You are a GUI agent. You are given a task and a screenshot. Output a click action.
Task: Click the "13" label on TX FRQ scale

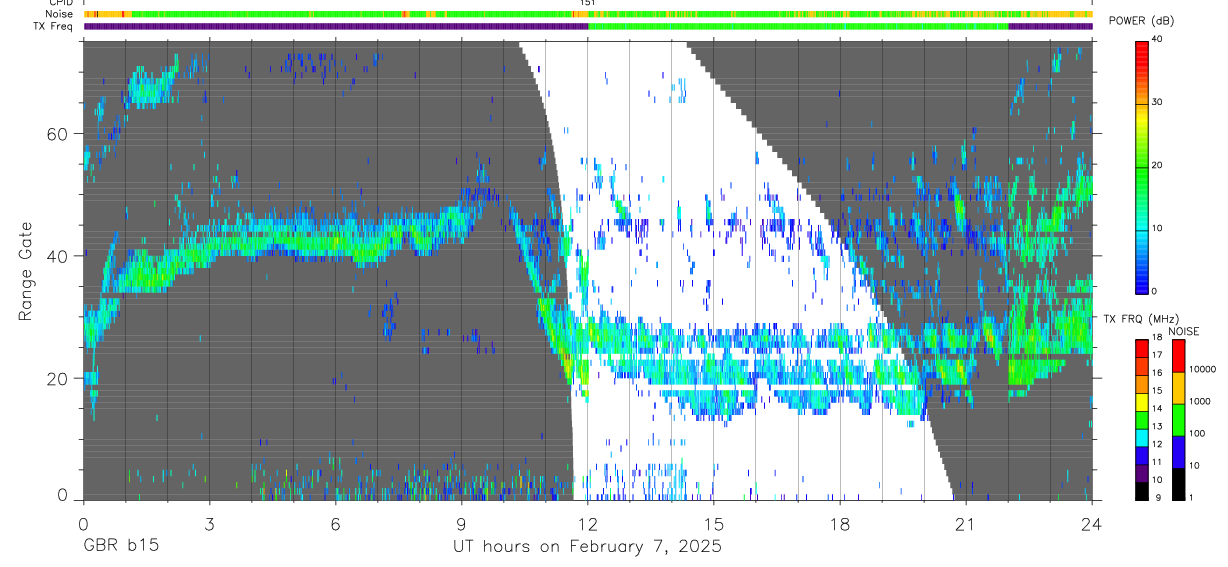click(1158, 426)
